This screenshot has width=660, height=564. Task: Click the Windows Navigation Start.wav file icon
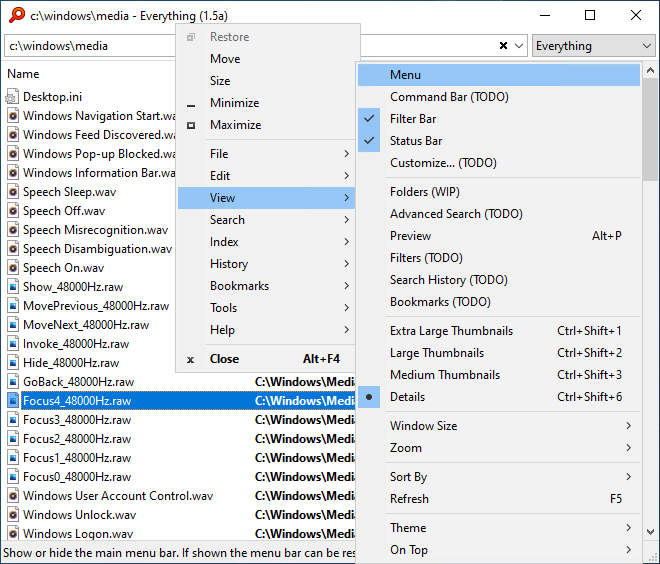pyautogui.click(x=13, y=116)
